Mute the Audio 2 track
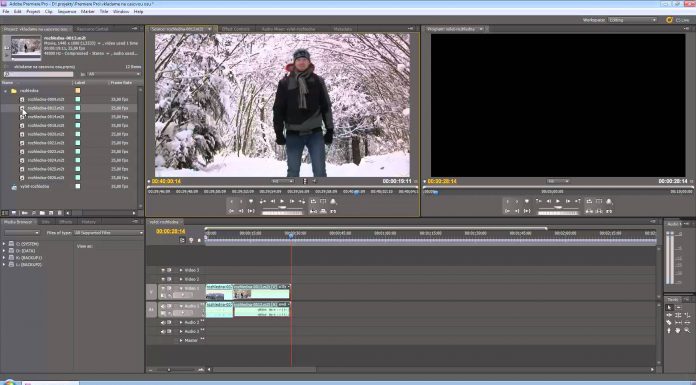 pos(163,322)
